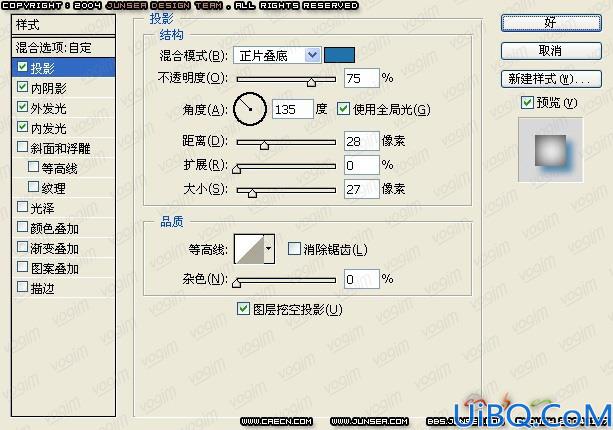This screenshot has height=430, width=613.
Task: Enable the 图案叠加 pattern overlay checkbox
Action: (23, 267)
